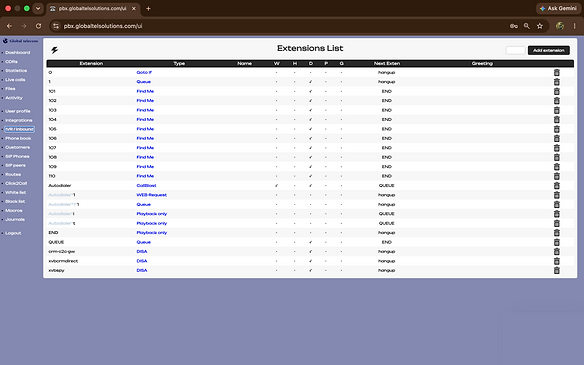Open DISA link for crm-c2c-gw
The width and height of the screenshot is (584, 365).
(x=142, y=252)
